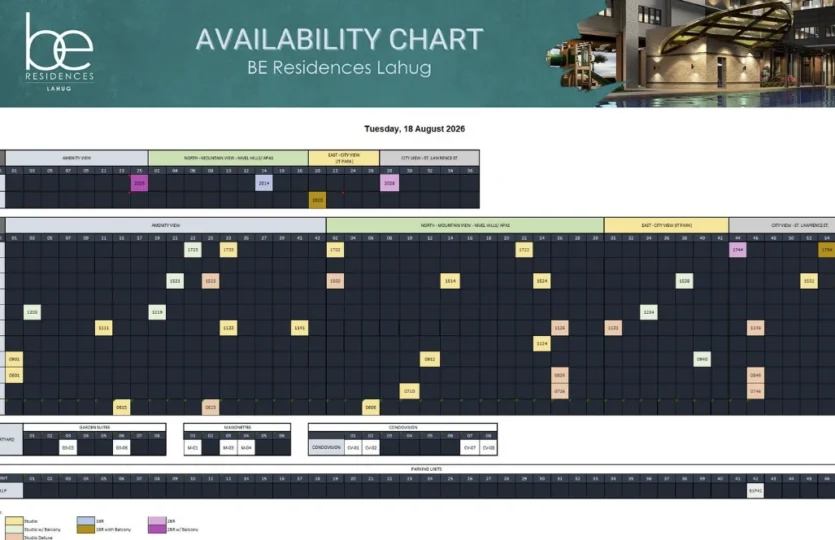This screenshot has width=835, height=540.
Task: Select available unit 1111
Action: [x=104, y=328]
